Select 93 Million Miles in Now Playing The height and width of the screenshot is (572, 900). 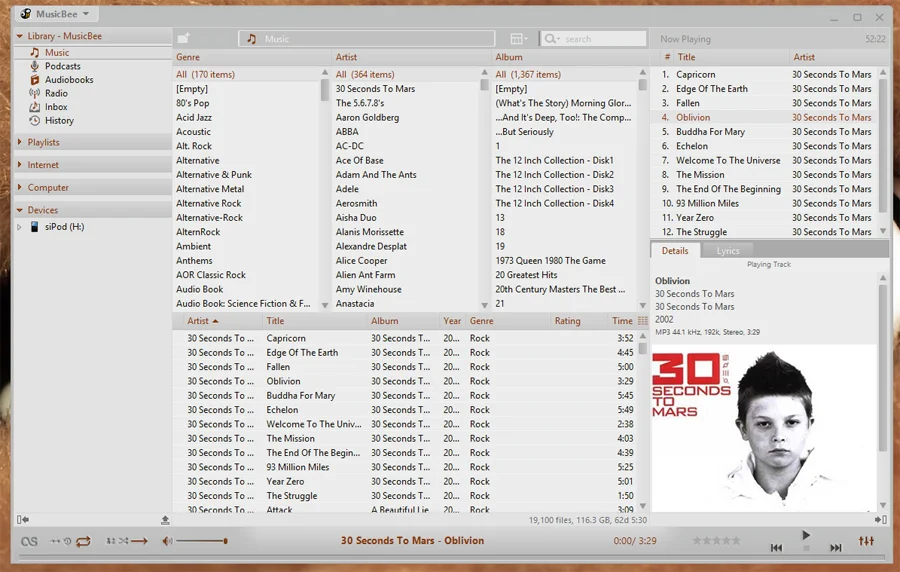[766, 203]
